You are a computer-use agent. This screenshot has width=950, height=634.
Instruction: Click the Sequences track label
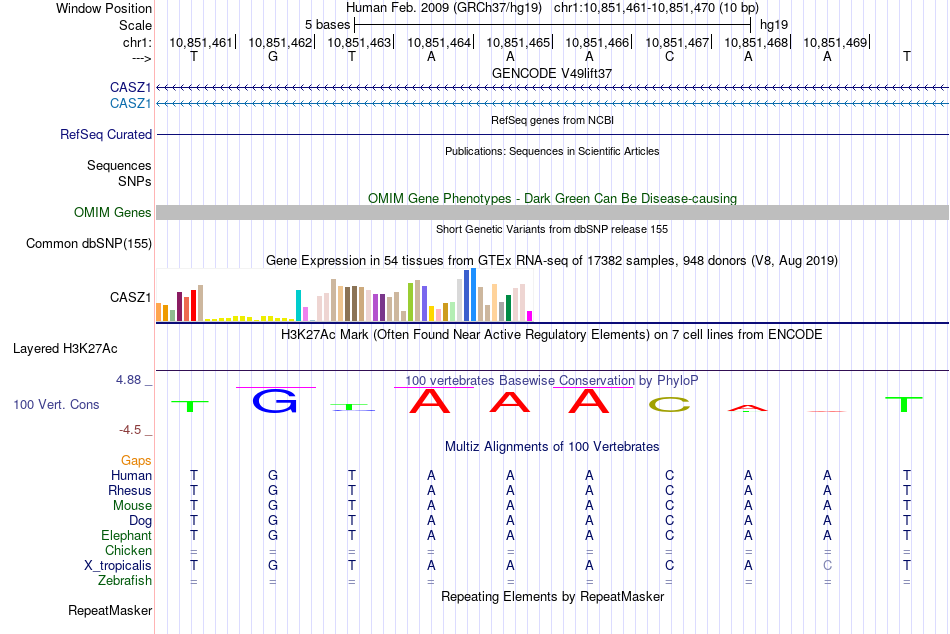[119, 165]
